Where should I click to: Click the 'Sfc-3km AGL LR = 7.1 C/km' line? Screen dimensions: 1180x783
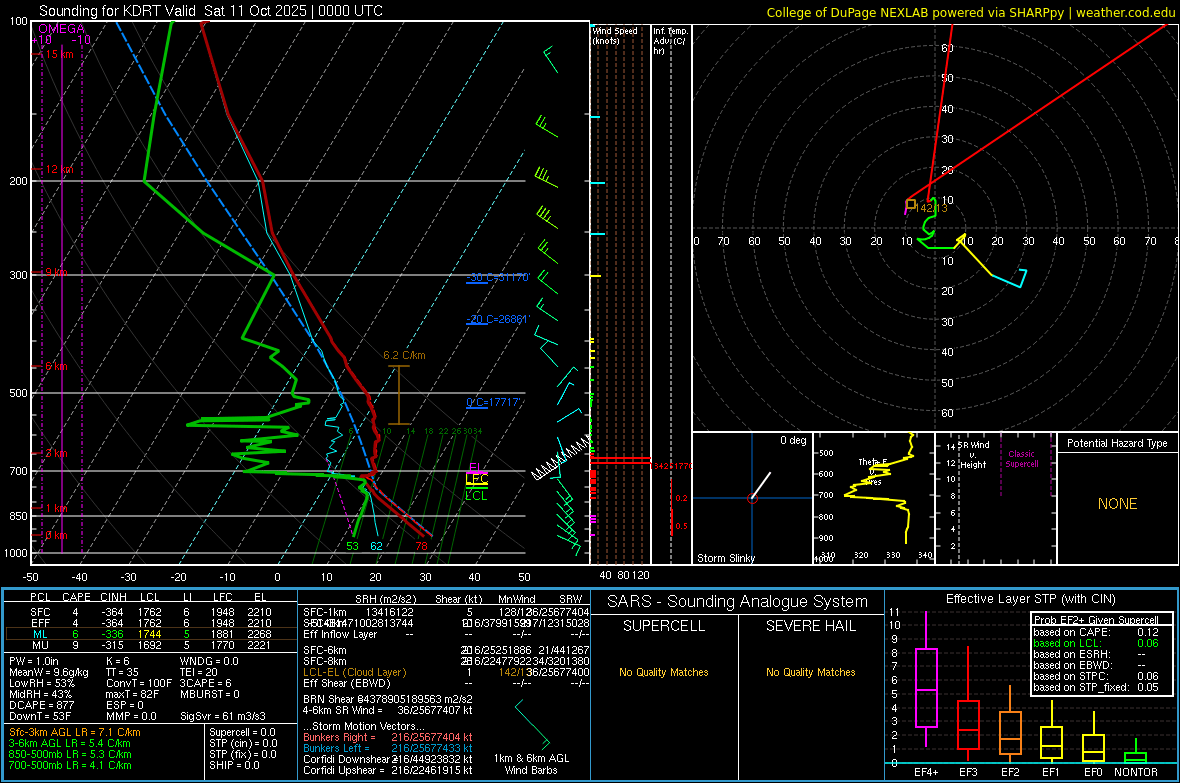click(75, 732)
